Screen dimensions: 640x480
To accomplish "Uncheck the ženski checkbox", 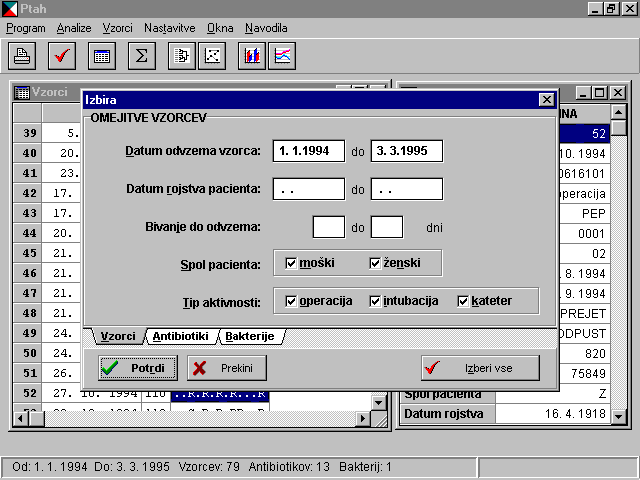I will [375, 263].
